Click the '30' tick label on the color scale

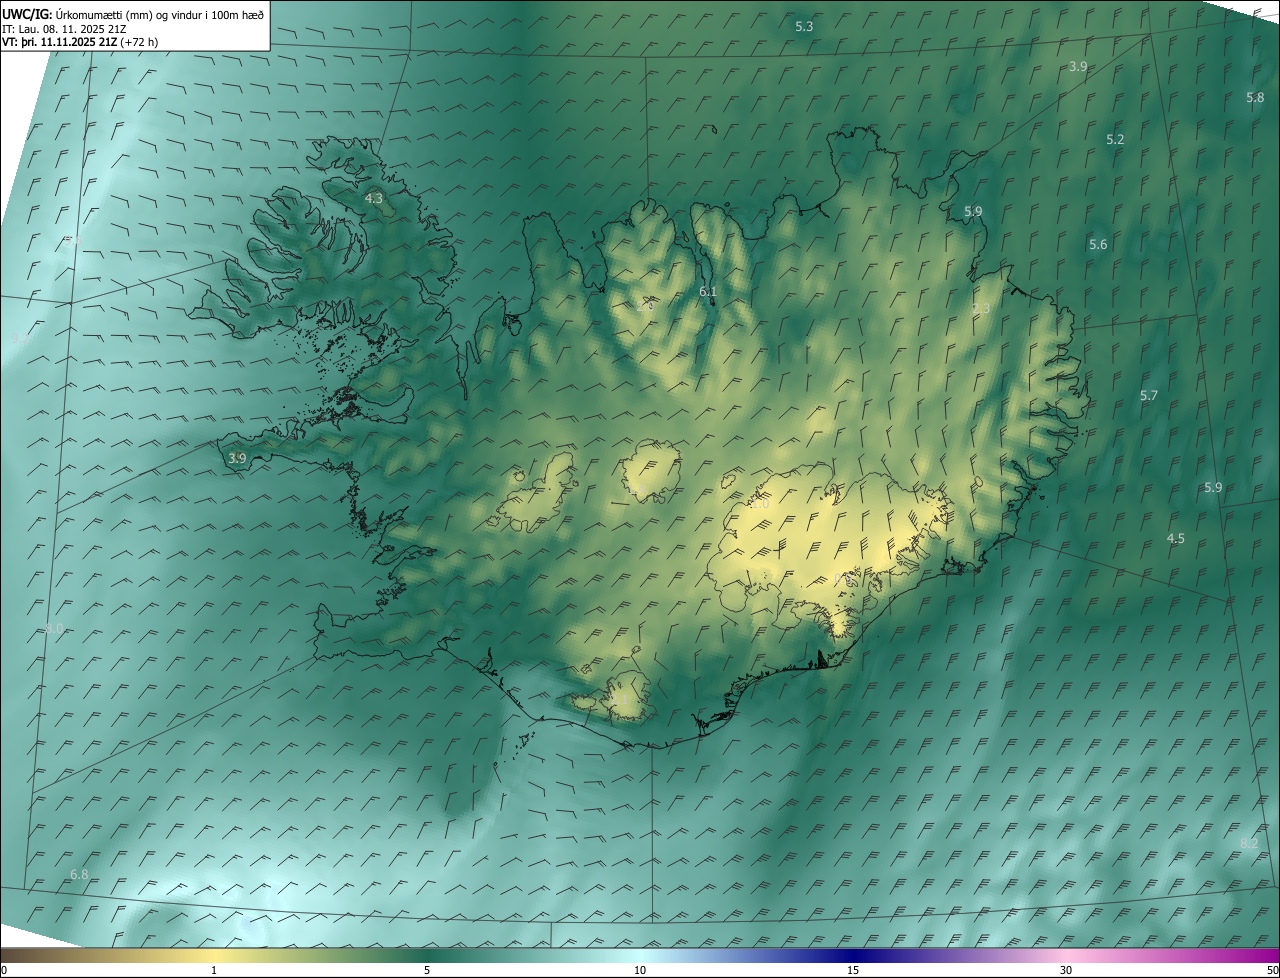click(x=1066, y=970)
